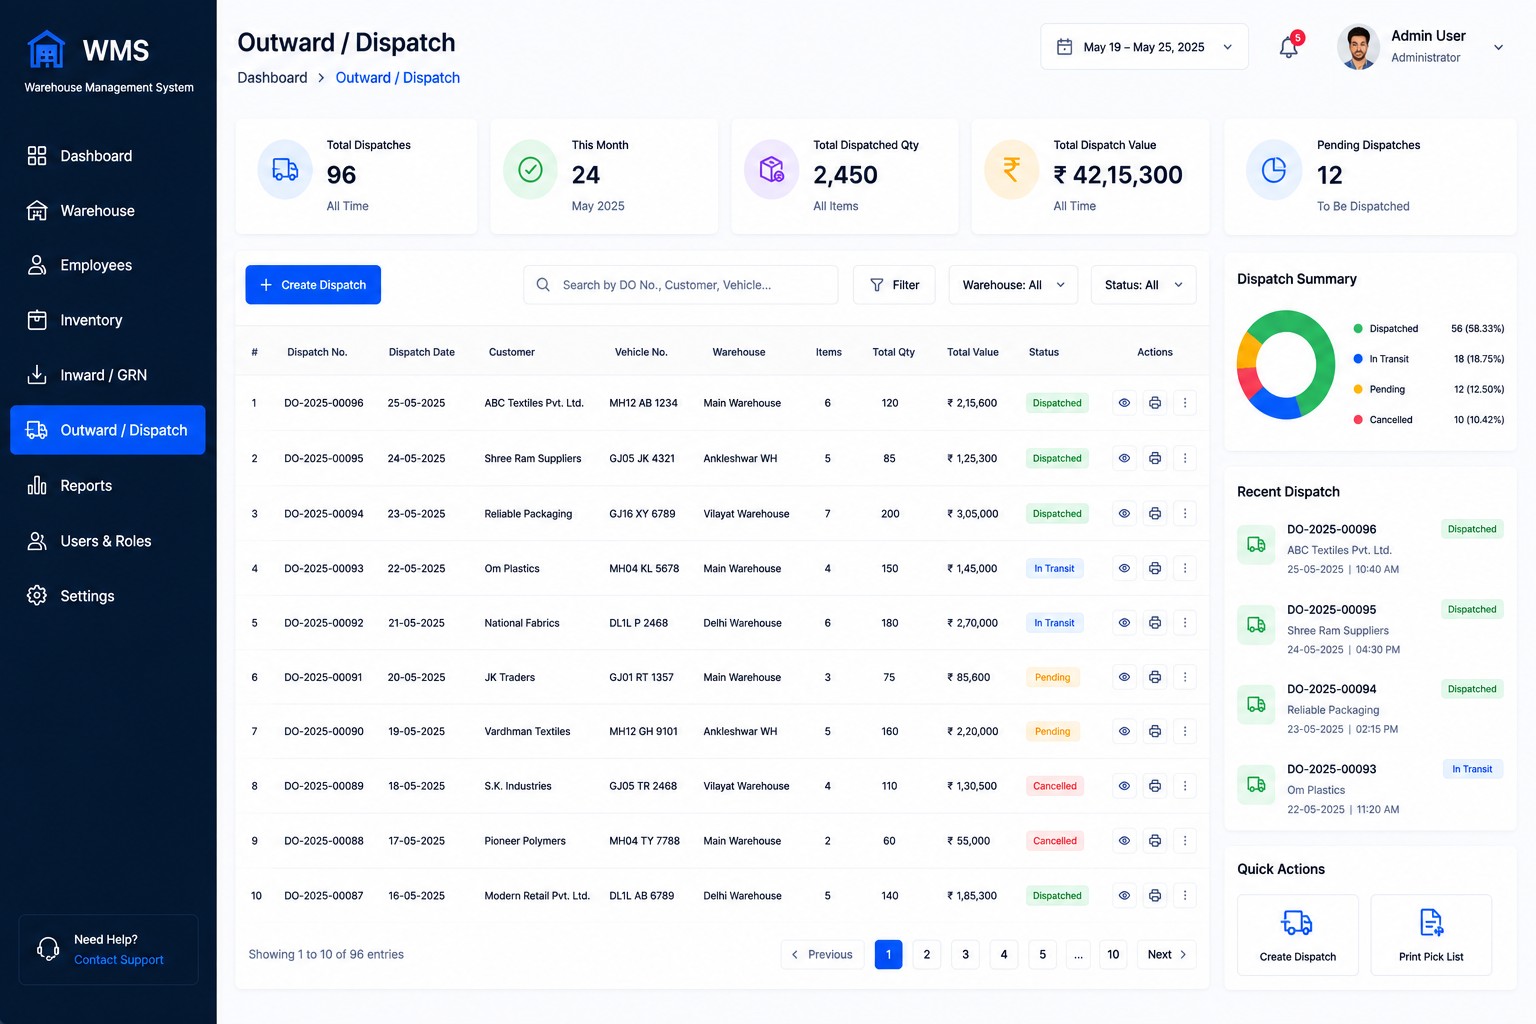The width and height of the screenshot is (1536, 1024).
Task: Open more actions for DO-2025-00090
Action: coord(1185,731)
